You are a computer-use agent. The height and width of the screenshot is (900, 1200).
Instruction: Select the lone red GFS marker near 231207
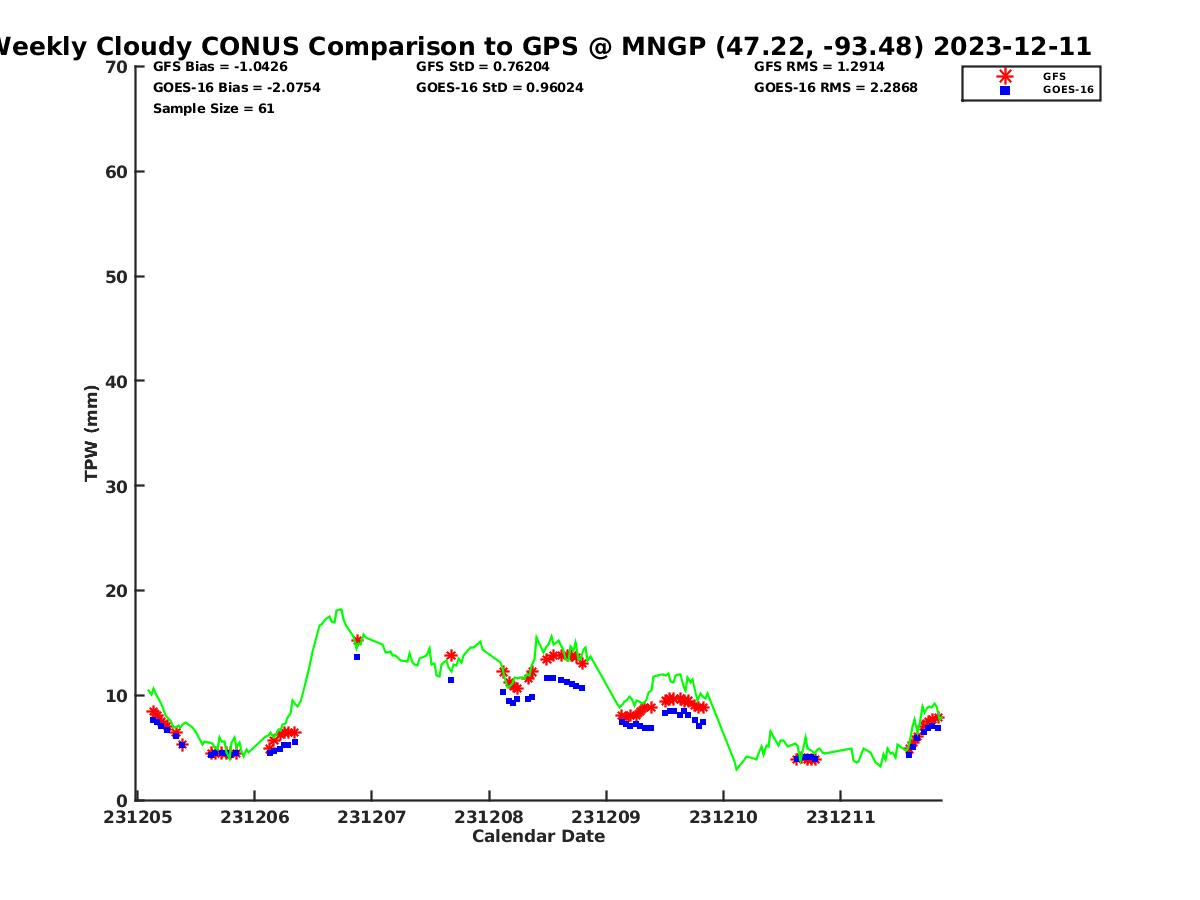[357, 640]
